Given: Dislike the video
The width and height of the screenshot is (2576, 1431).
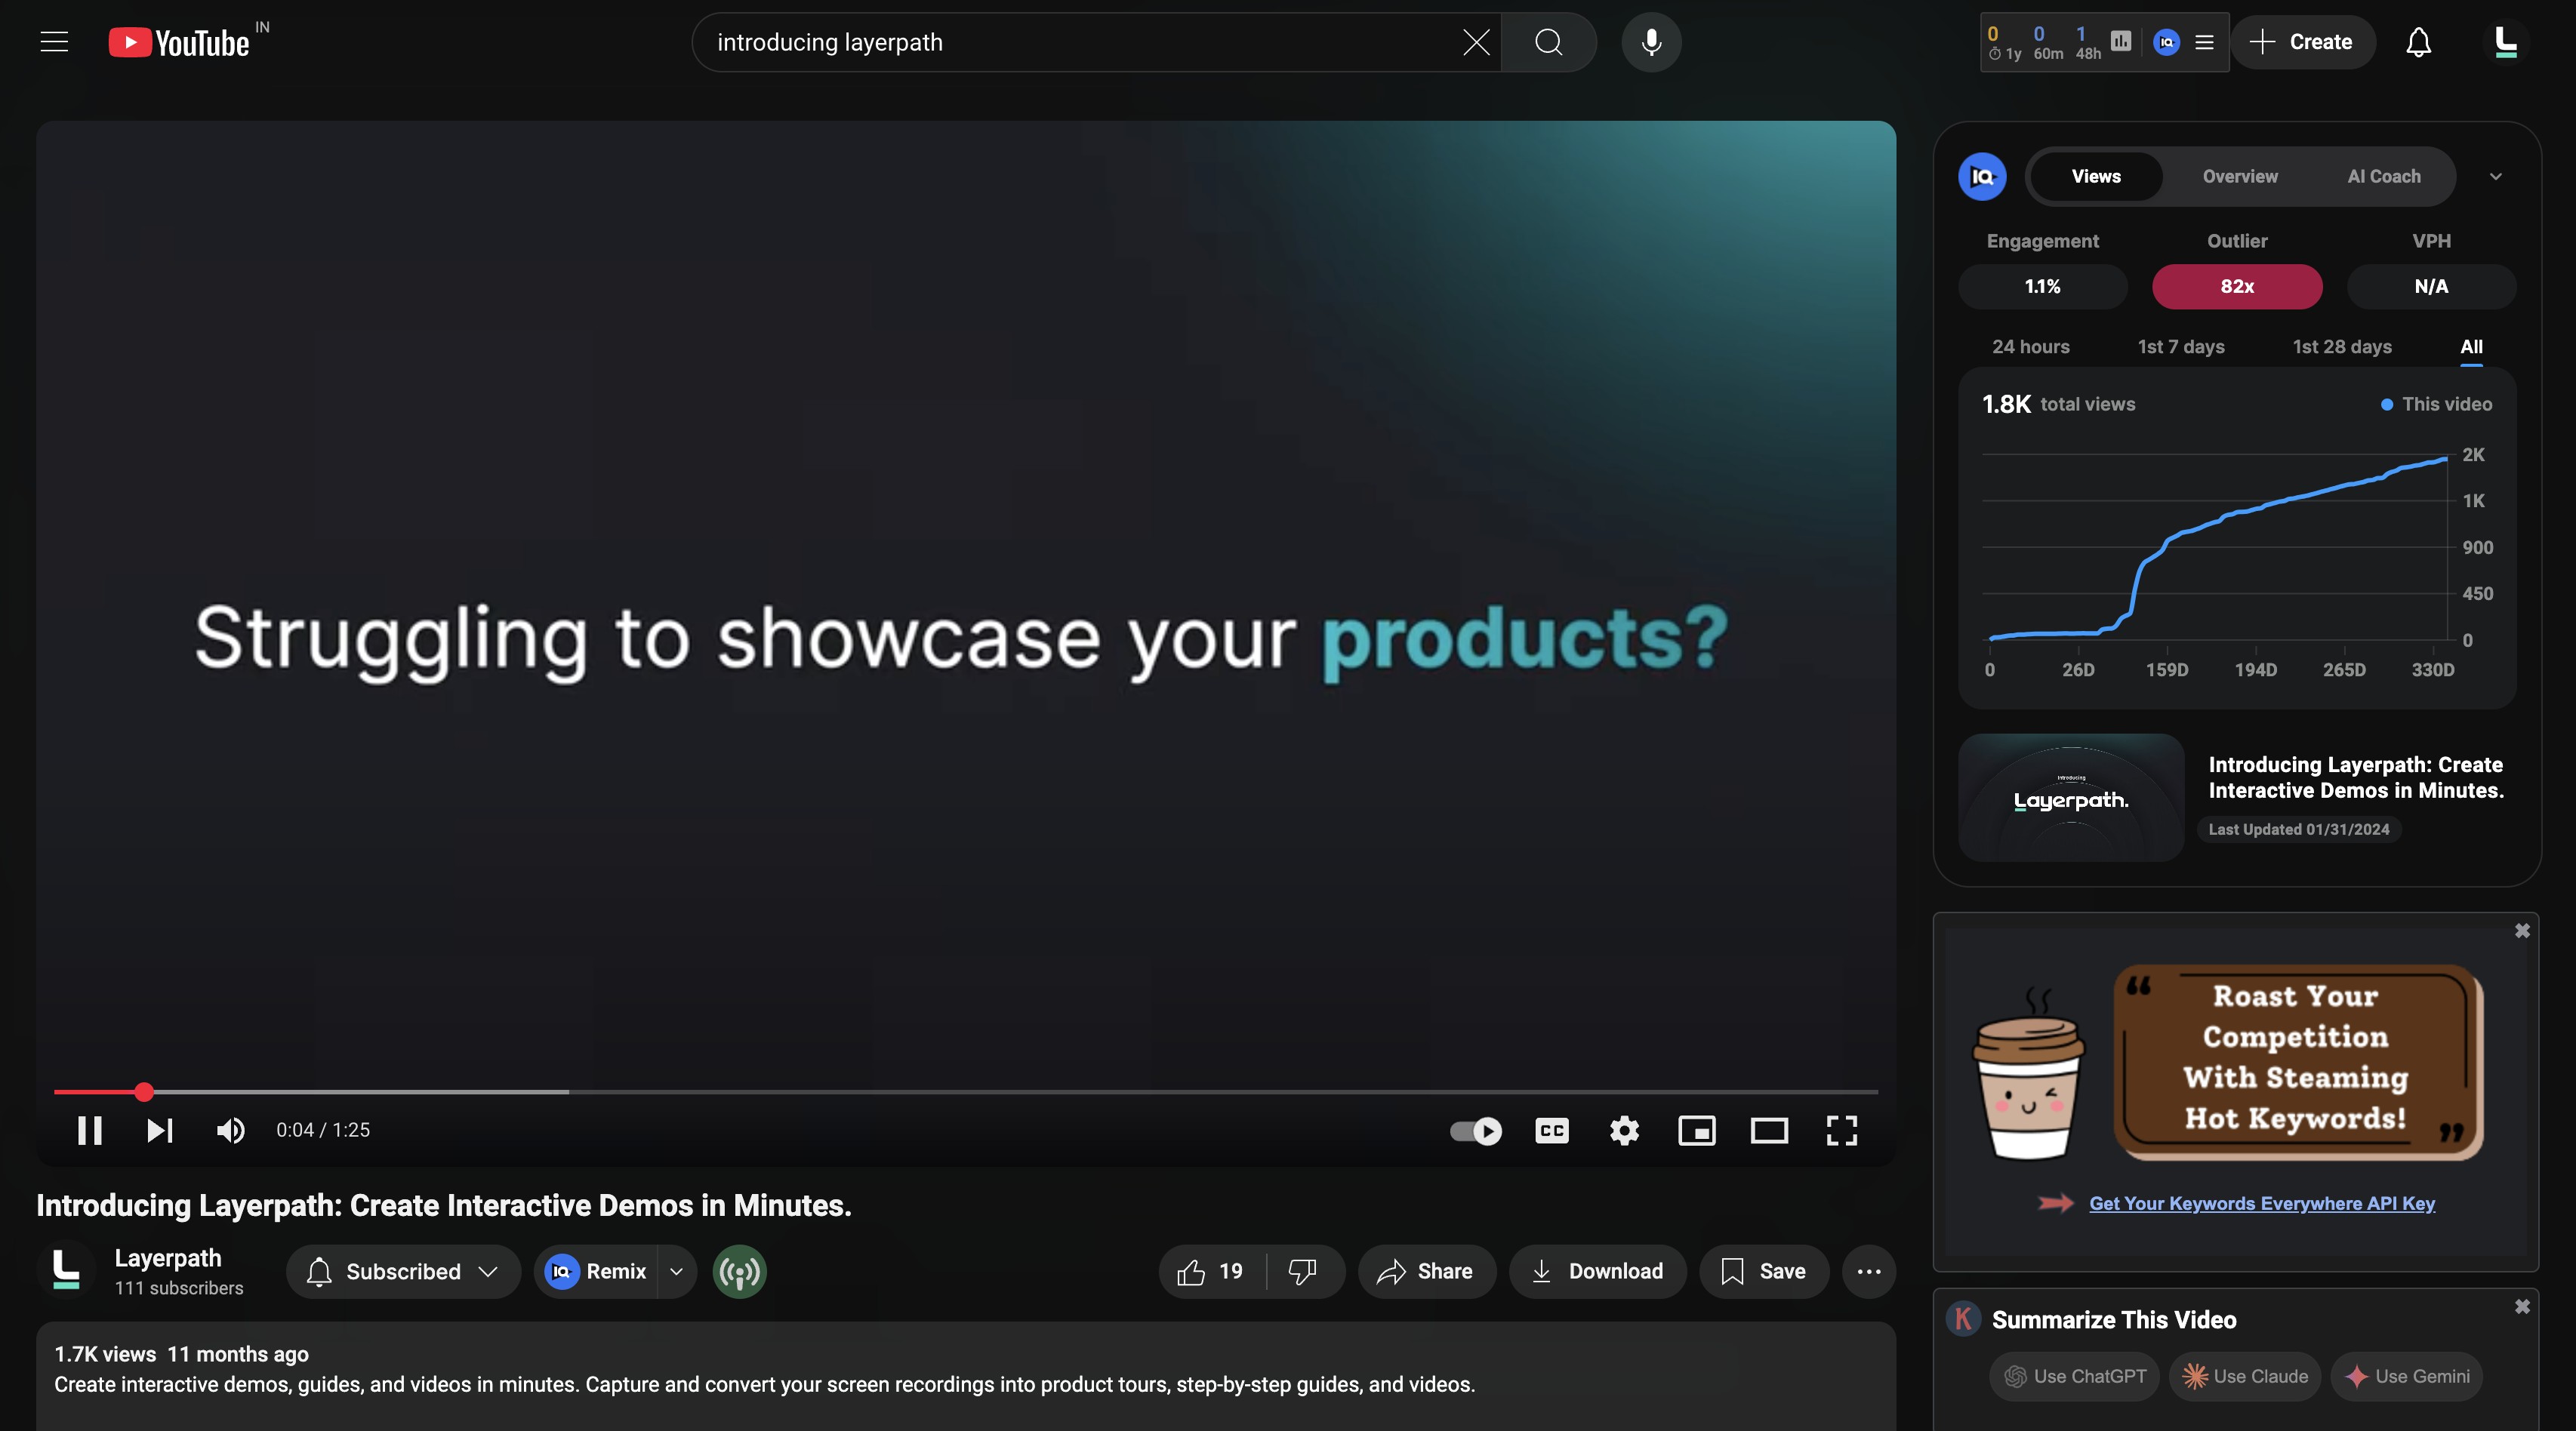Looking at the screenshot, I should tap(1303, 1271).
